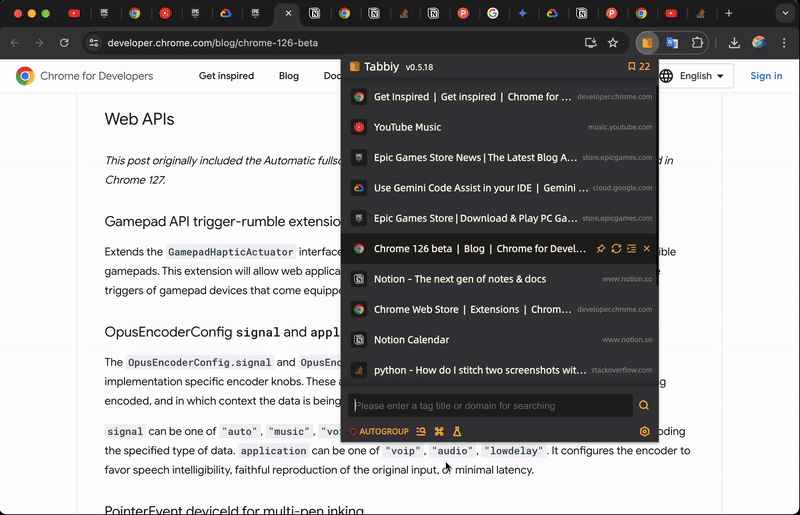The width and height of the screenshot is (800, 515).
Task: Open the Blog nav item
Action: click(289, 76)
